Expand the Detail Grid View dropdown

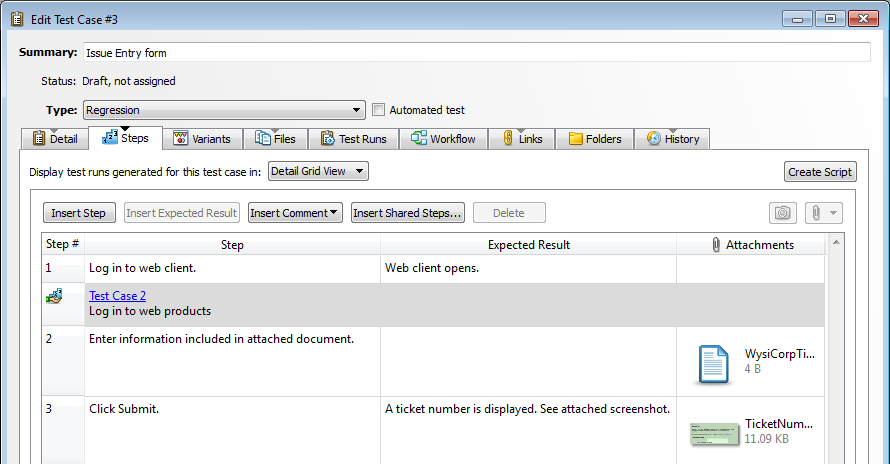tap(318, 171)
